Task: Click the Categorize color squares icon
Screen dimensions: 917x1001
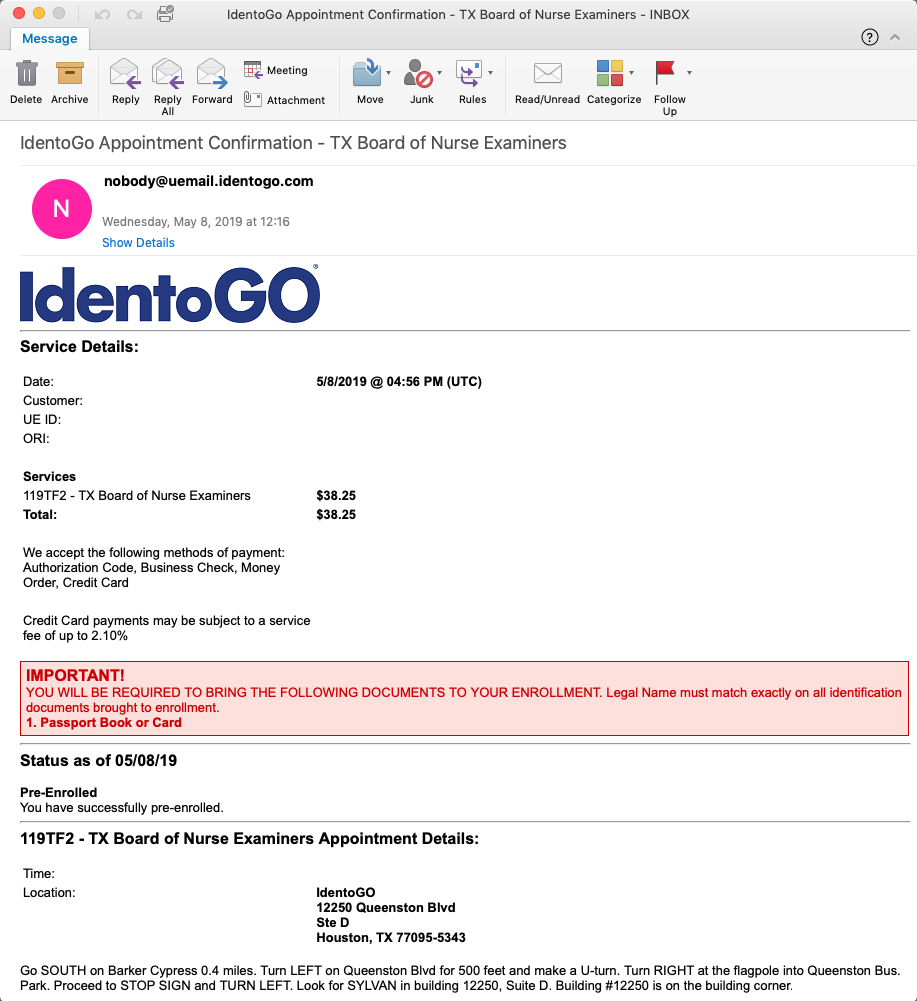Action: 610,73
